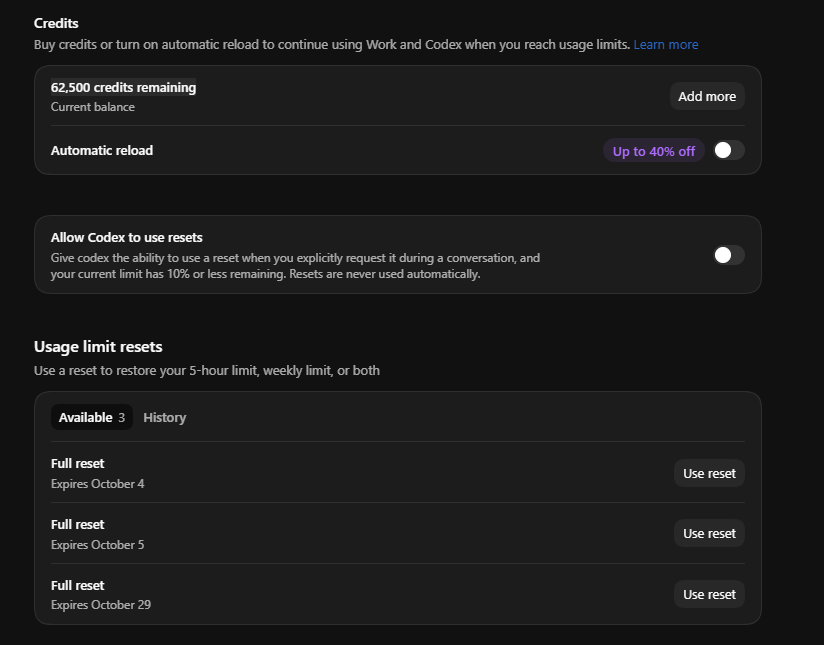Click the Usage limit resets heading
Image resolution: width=824 pixels, height=645 pixels.
tap(98, 347)
